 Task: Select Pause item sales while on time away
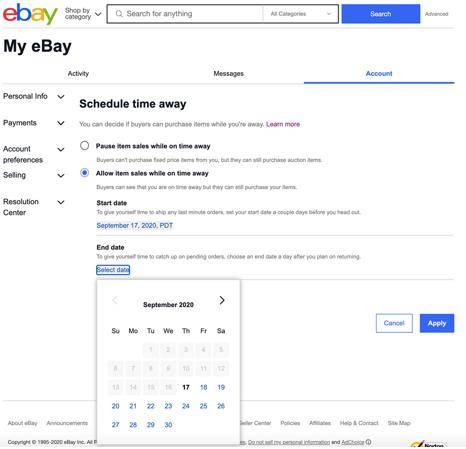coord(85,146)
